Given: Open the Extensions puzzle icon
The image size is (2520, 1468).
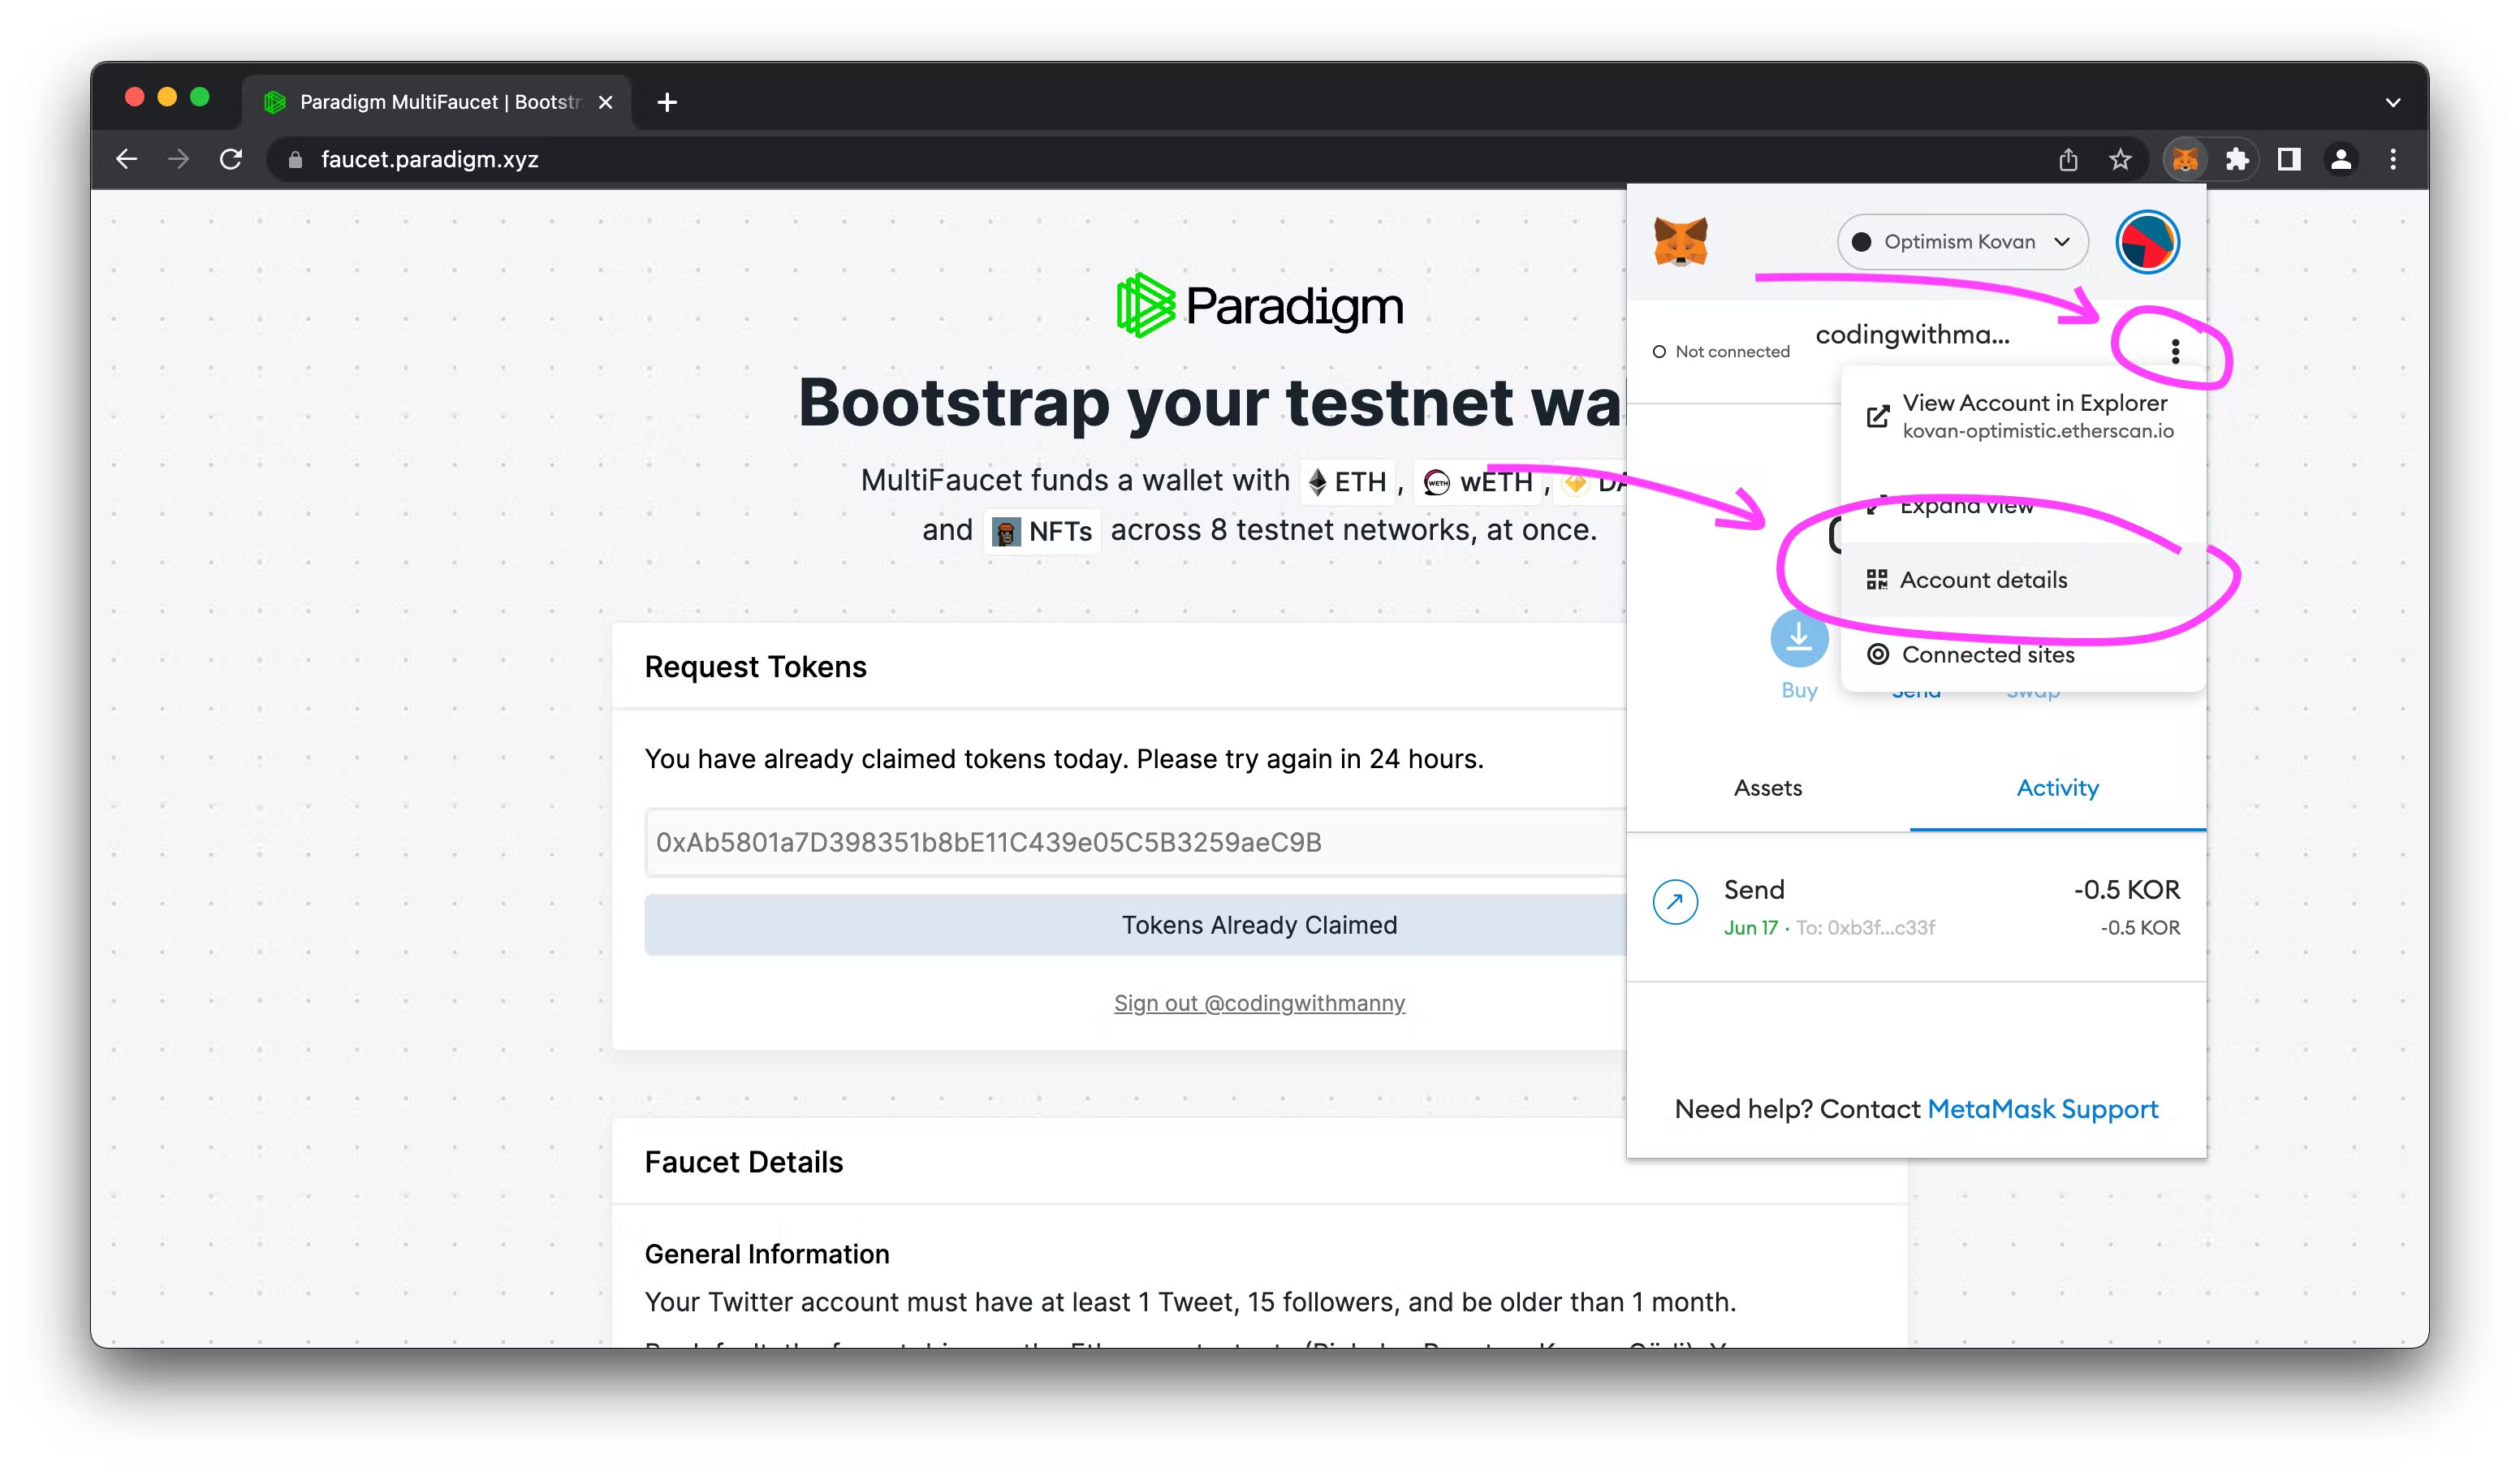Looking at the screenshot, I should tap(2237, 159).
